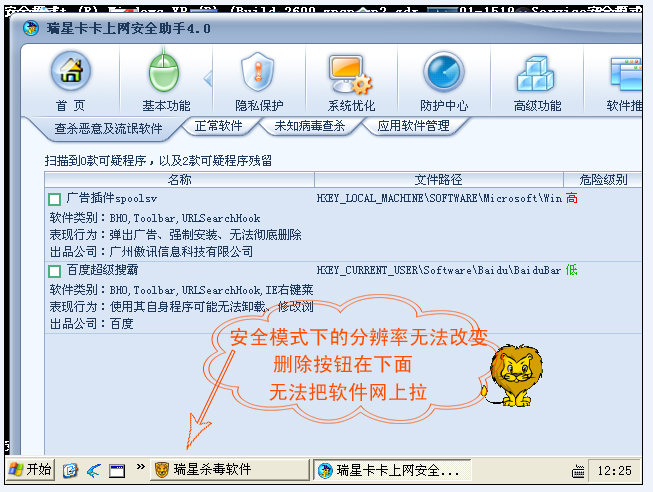Open 高级功能 cubes icon
Viewport: 653px width, 492px height.
tap(536, 73)
